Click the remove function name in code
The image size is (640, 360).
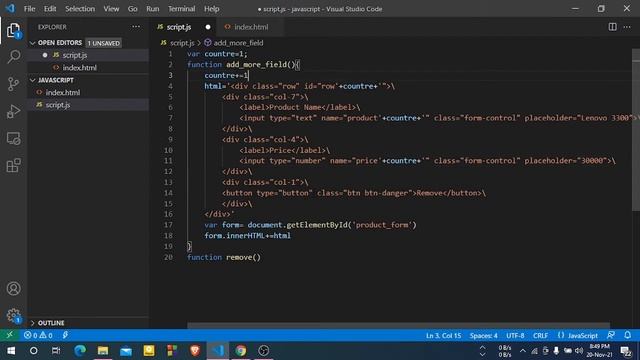[x=239, y=257]
